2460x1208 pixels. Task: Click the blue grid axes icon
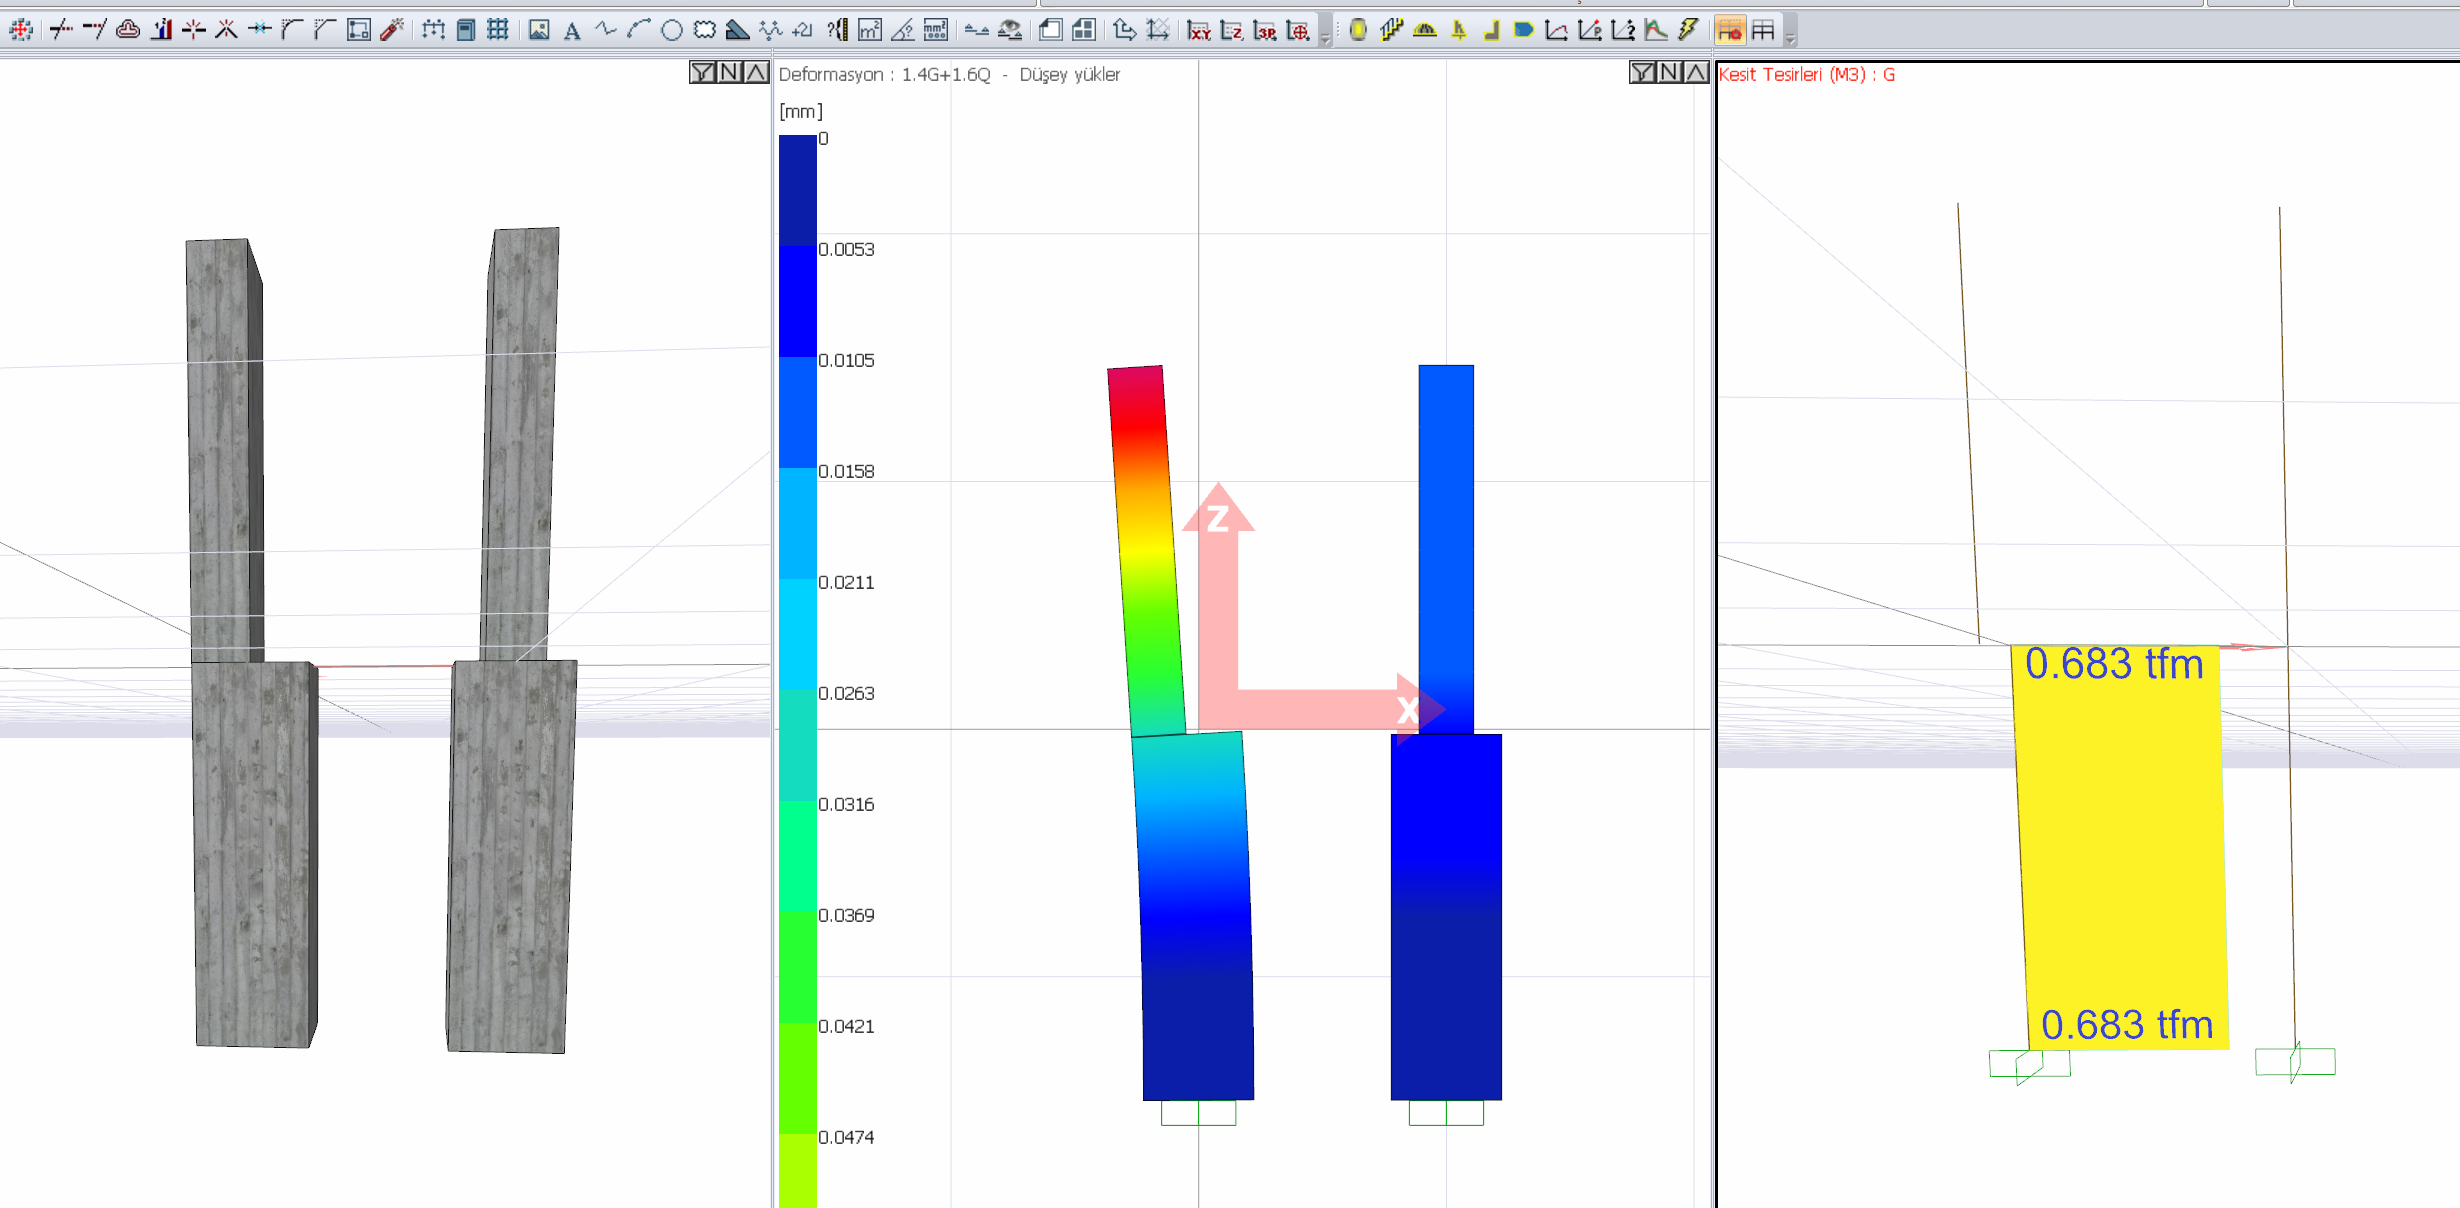click(x=498, y=30)
